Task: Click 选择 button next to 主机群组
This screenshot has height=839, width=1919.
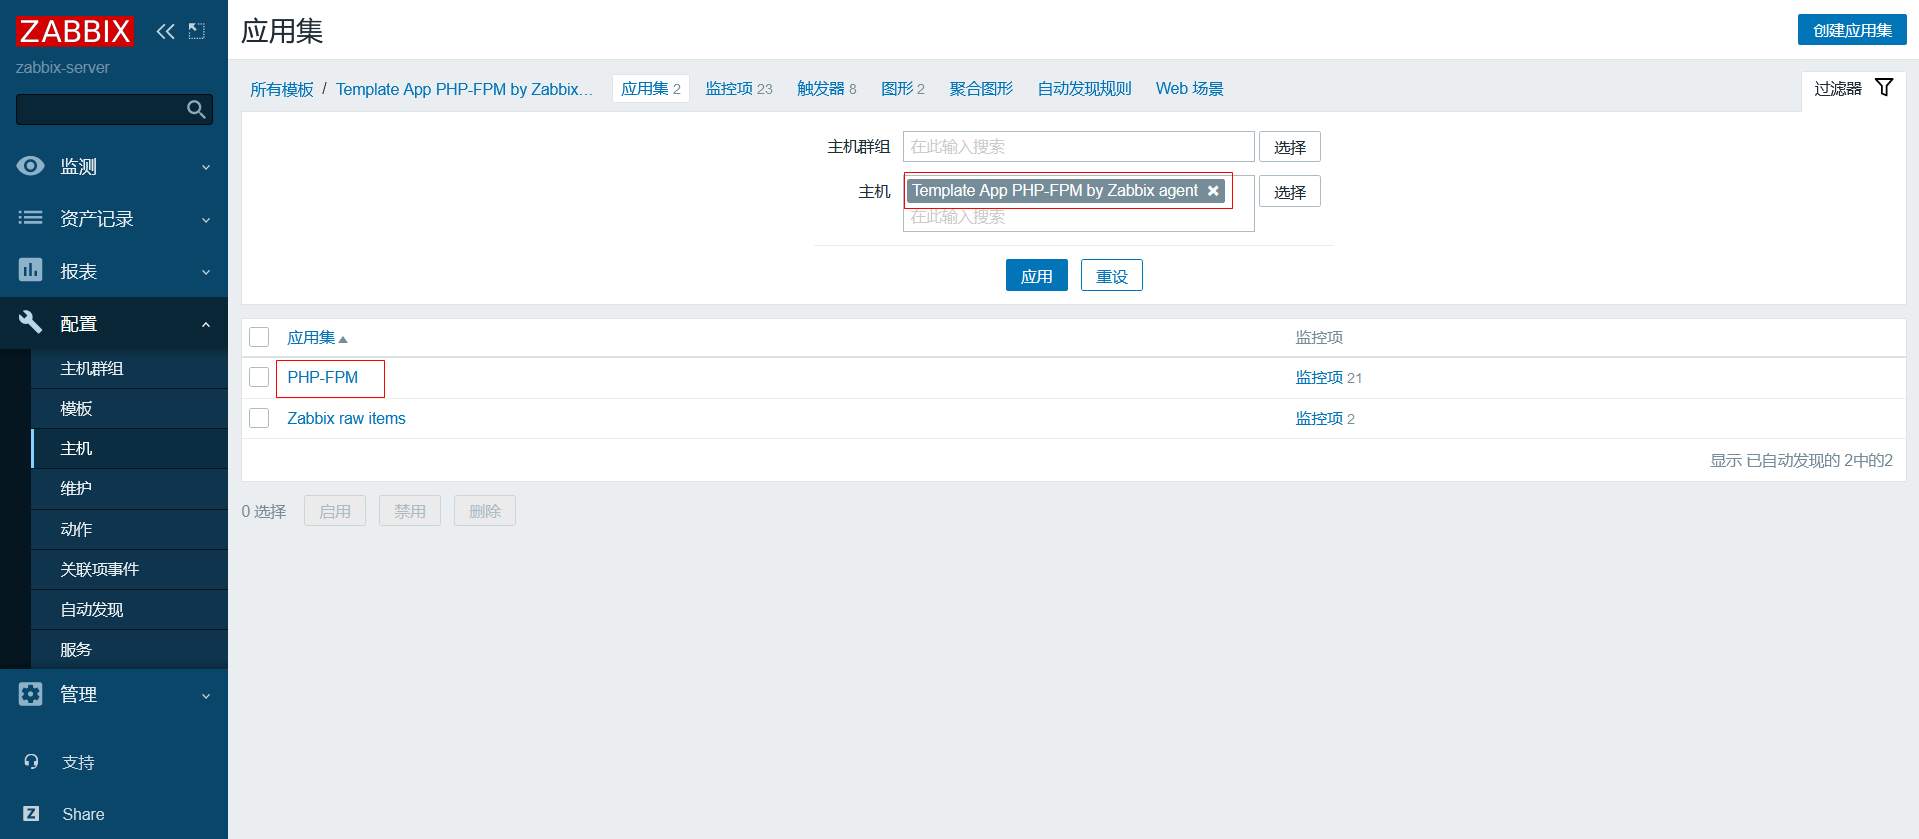Action: coord(1290,147)
